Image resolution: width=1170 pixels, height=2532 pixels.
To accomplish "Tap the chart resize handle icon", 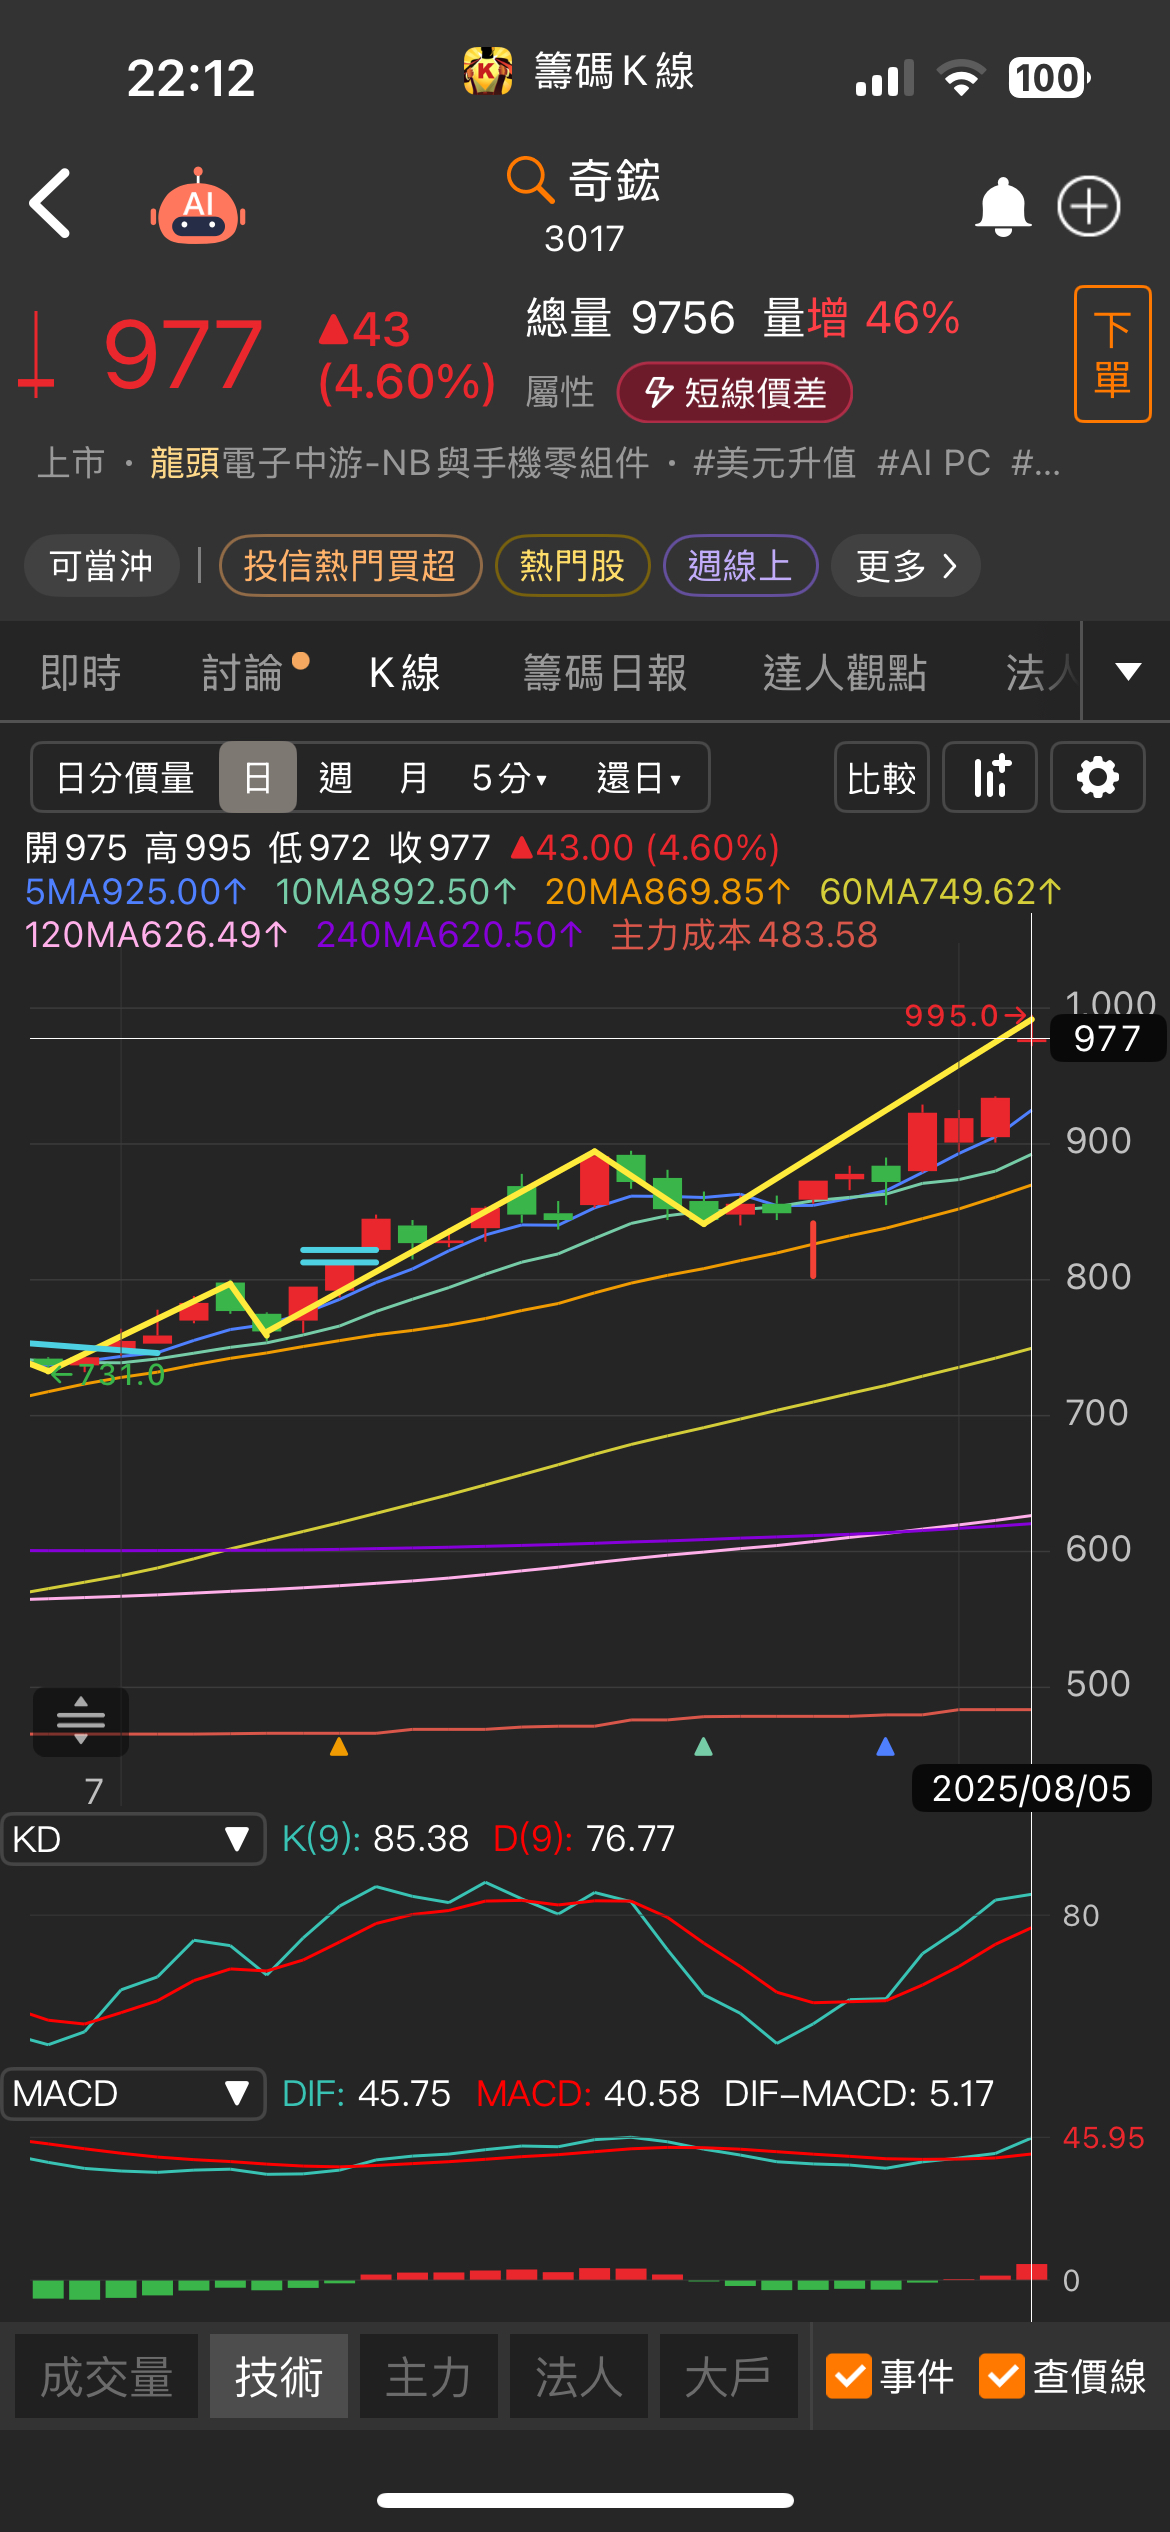I will 81,1720.
